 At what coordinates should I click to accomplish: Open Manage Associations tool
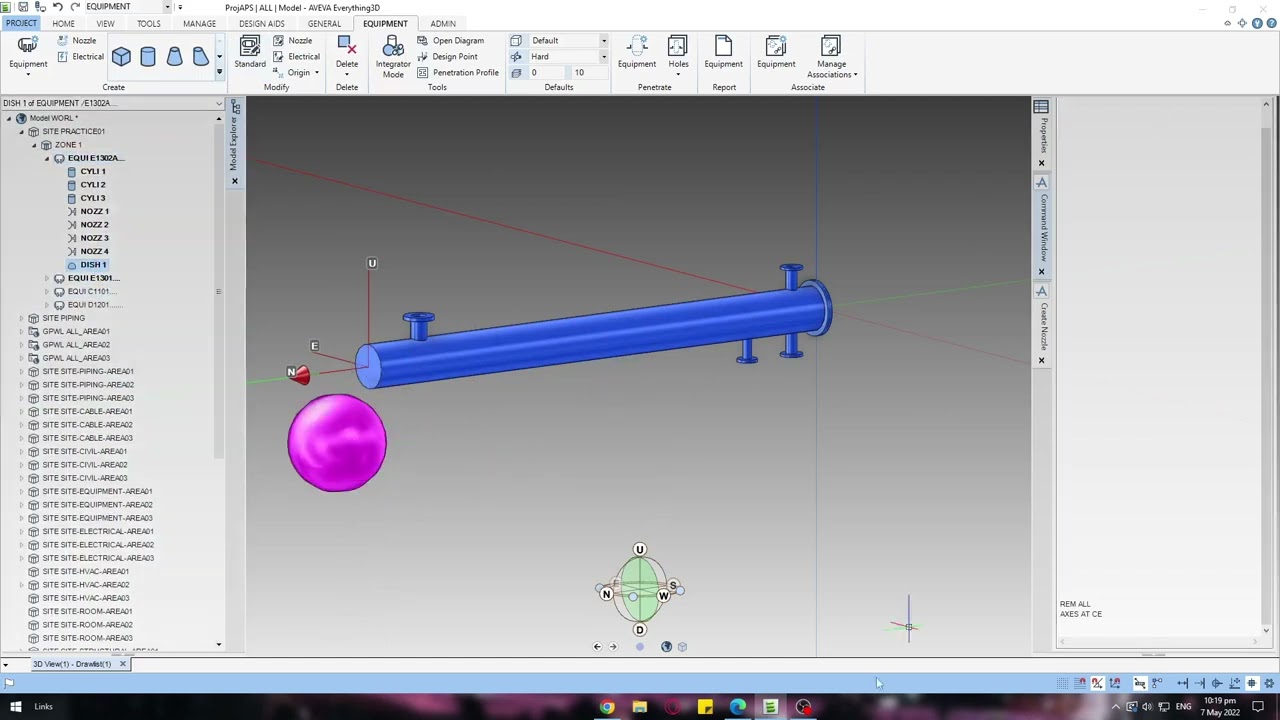832,57
